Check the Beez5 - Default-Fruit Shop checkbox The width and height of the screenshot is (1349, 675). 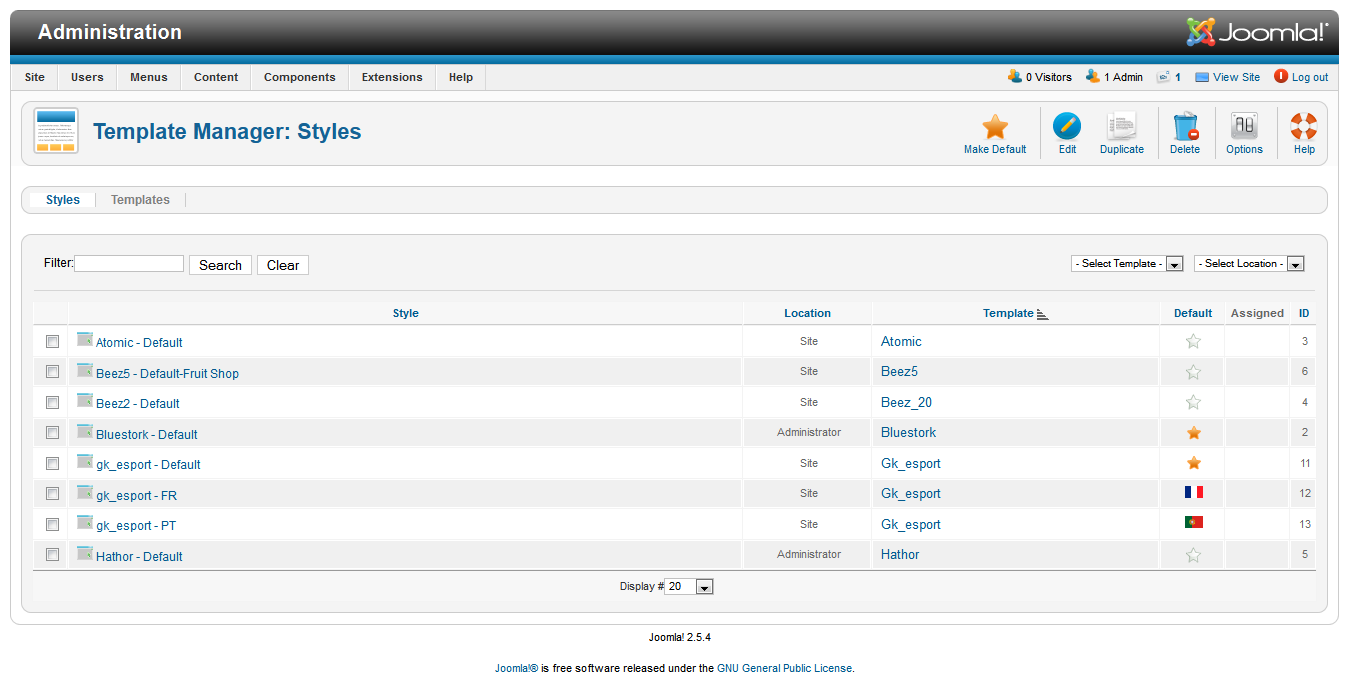click(52, 371)
